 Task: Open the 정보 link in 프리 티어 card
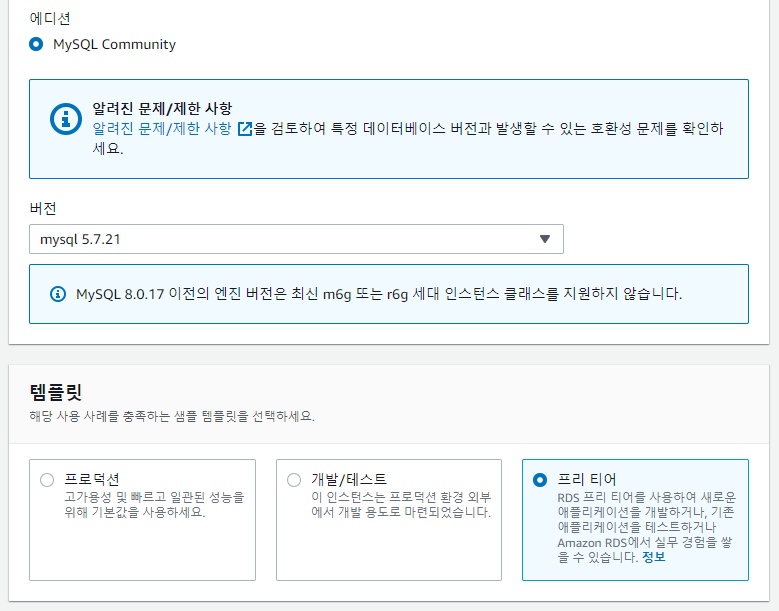click(x=653, y=557)
